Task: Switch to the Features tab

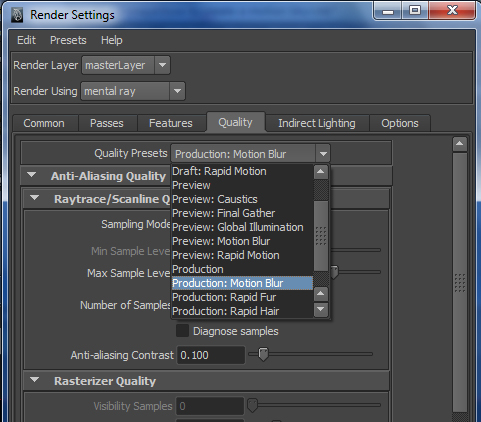Action: click(x=171, y=123)
